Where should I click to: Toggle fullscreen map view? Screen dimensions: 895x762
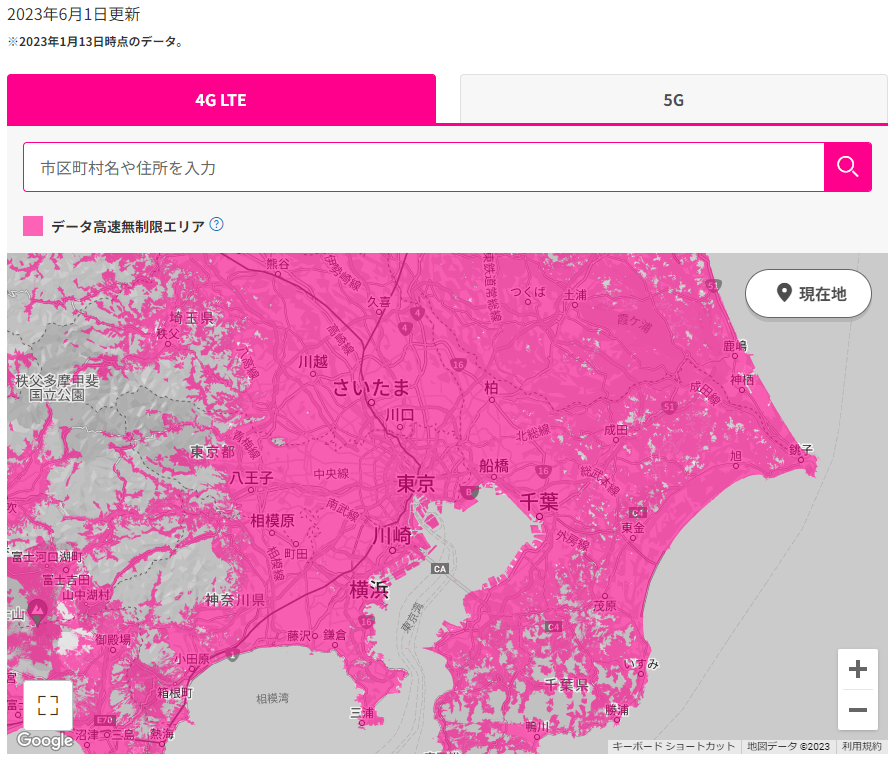pos(48,705)
